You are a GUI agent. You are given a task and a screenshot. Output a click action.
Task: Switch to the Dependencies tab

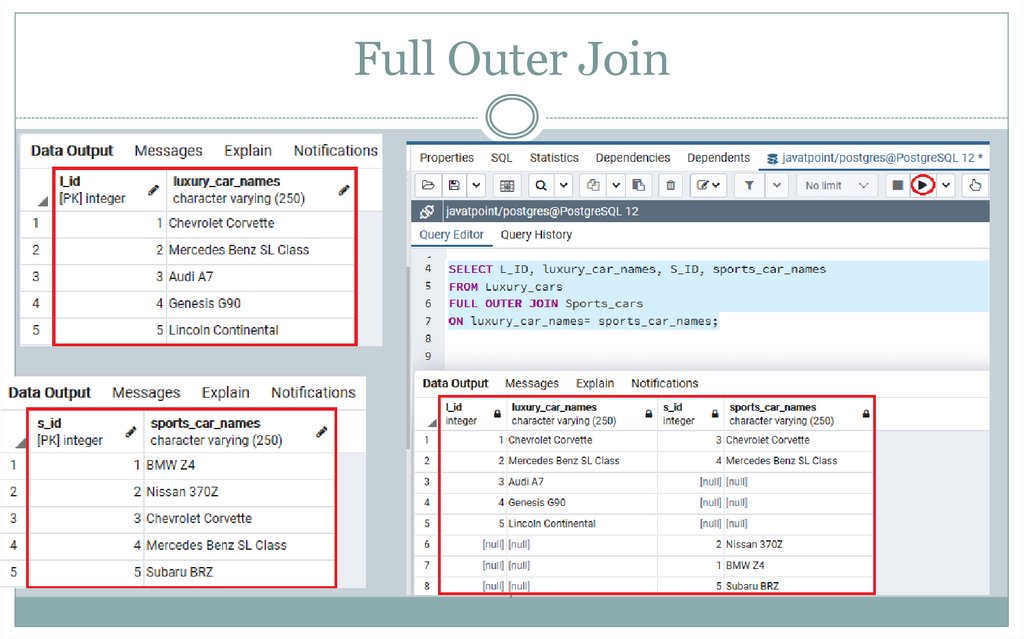[x=633, y=158]
